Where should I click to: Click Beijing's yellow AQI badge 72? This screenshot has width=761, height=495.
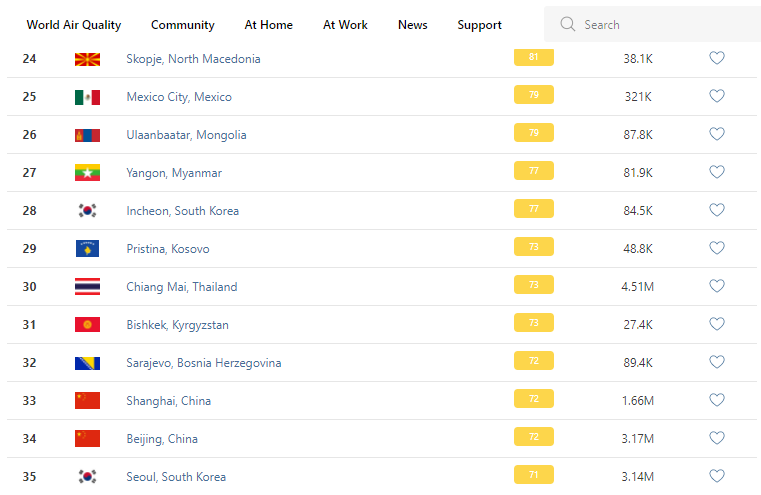pyautogui.click(x=533, y=437)
